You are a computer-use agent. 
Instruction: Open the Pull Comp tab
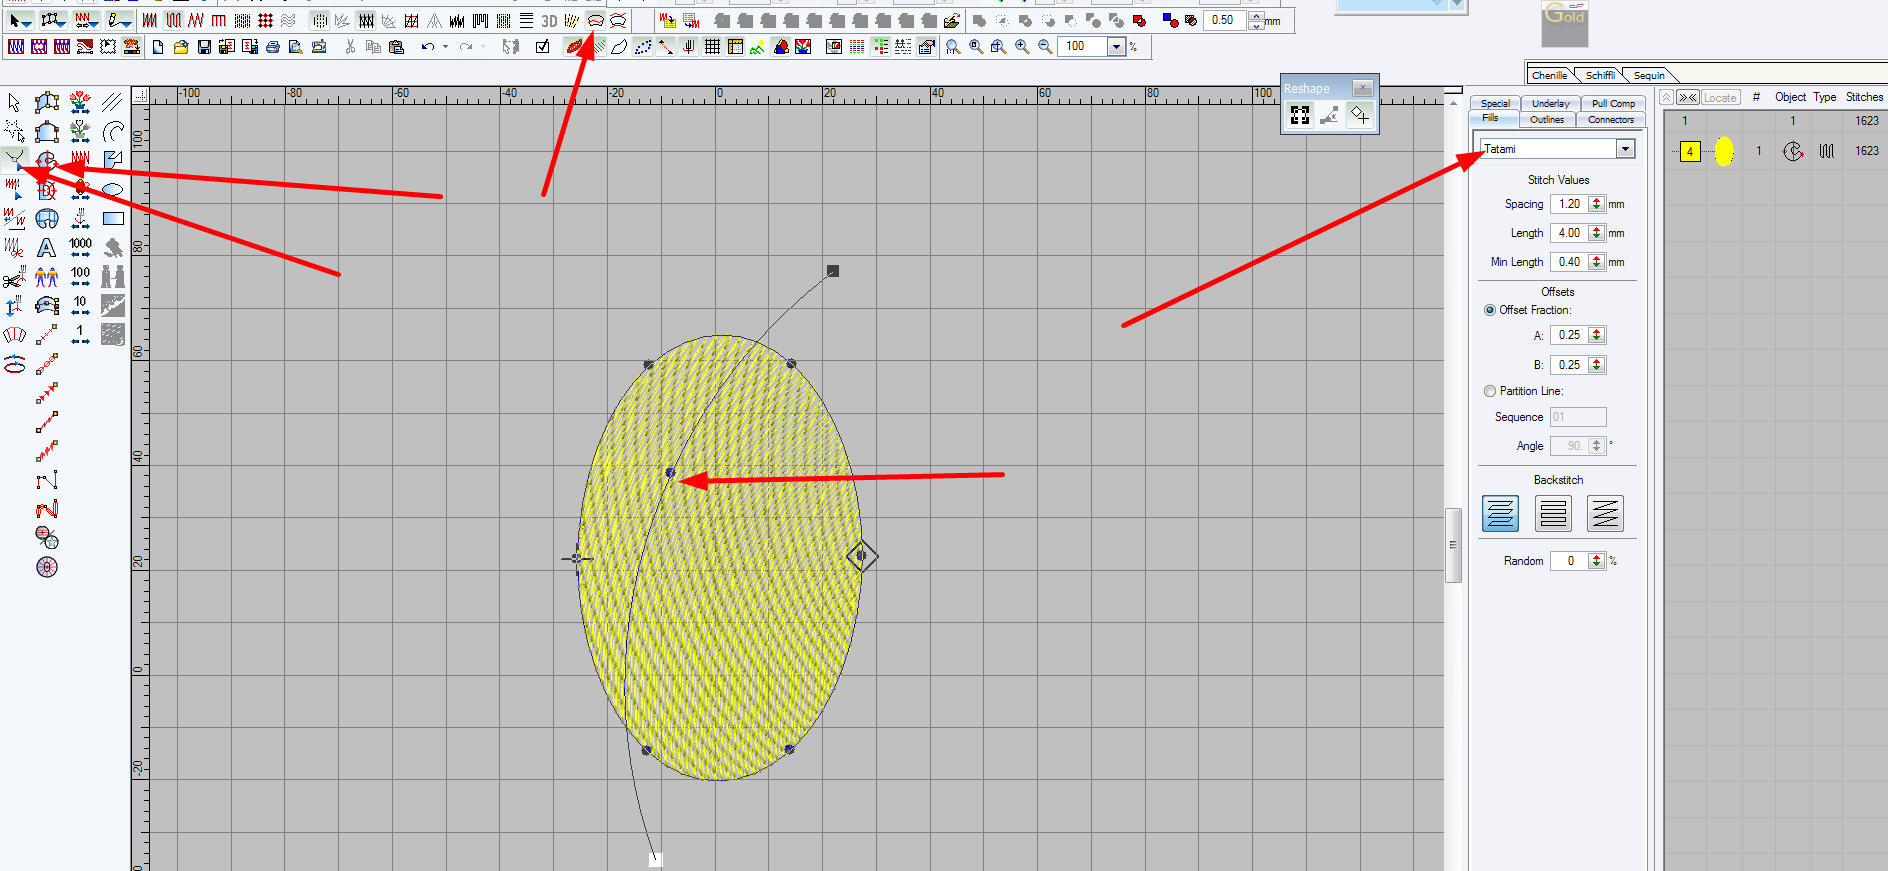coord(1613,103)
